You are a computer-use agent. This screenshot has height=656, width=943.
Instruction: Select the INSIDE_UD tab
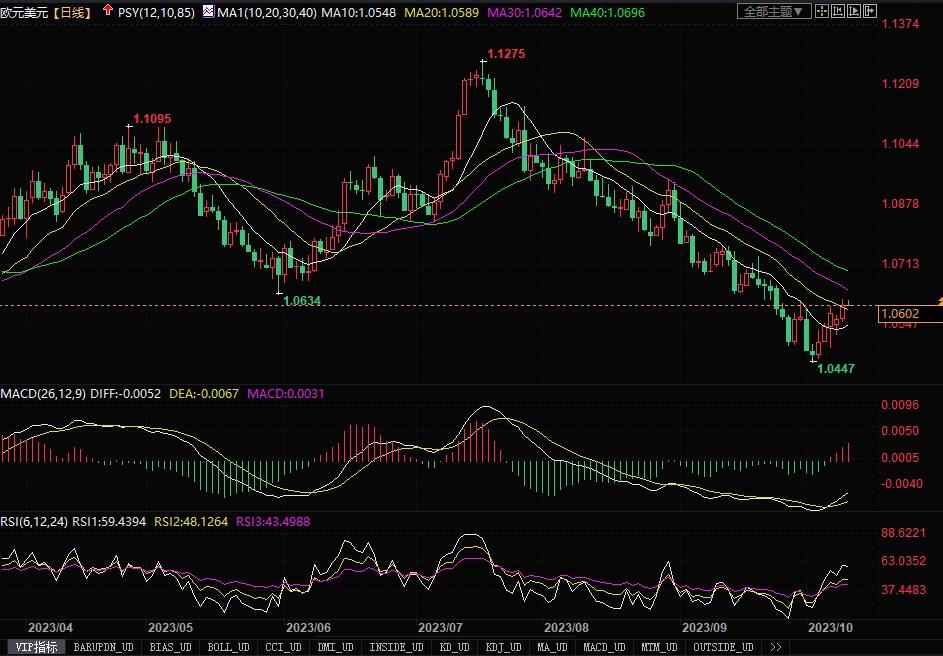point(396,647)
